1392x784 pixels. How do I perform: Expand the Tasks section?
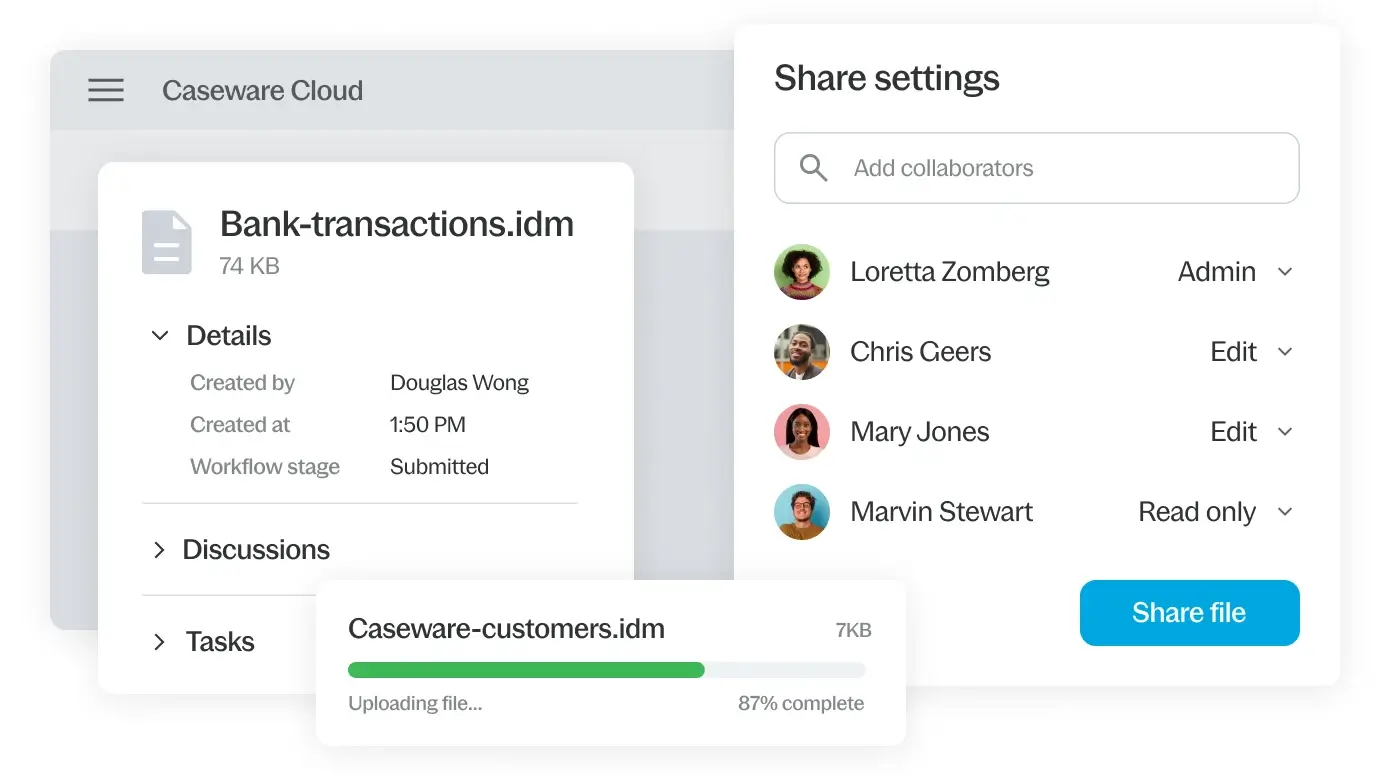coord(159,642)
